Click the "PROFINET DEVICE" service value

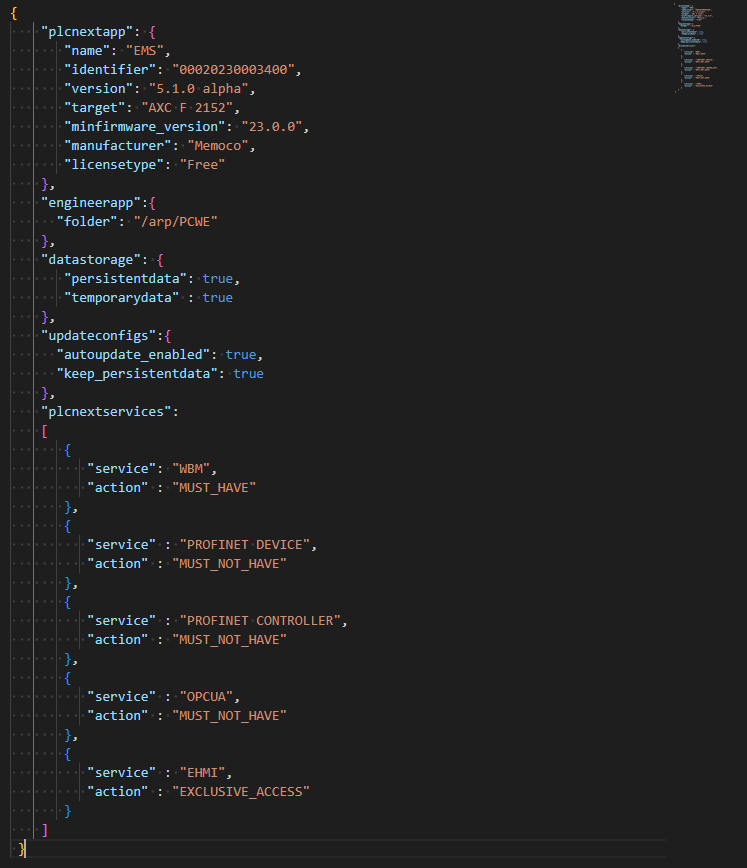247,544
